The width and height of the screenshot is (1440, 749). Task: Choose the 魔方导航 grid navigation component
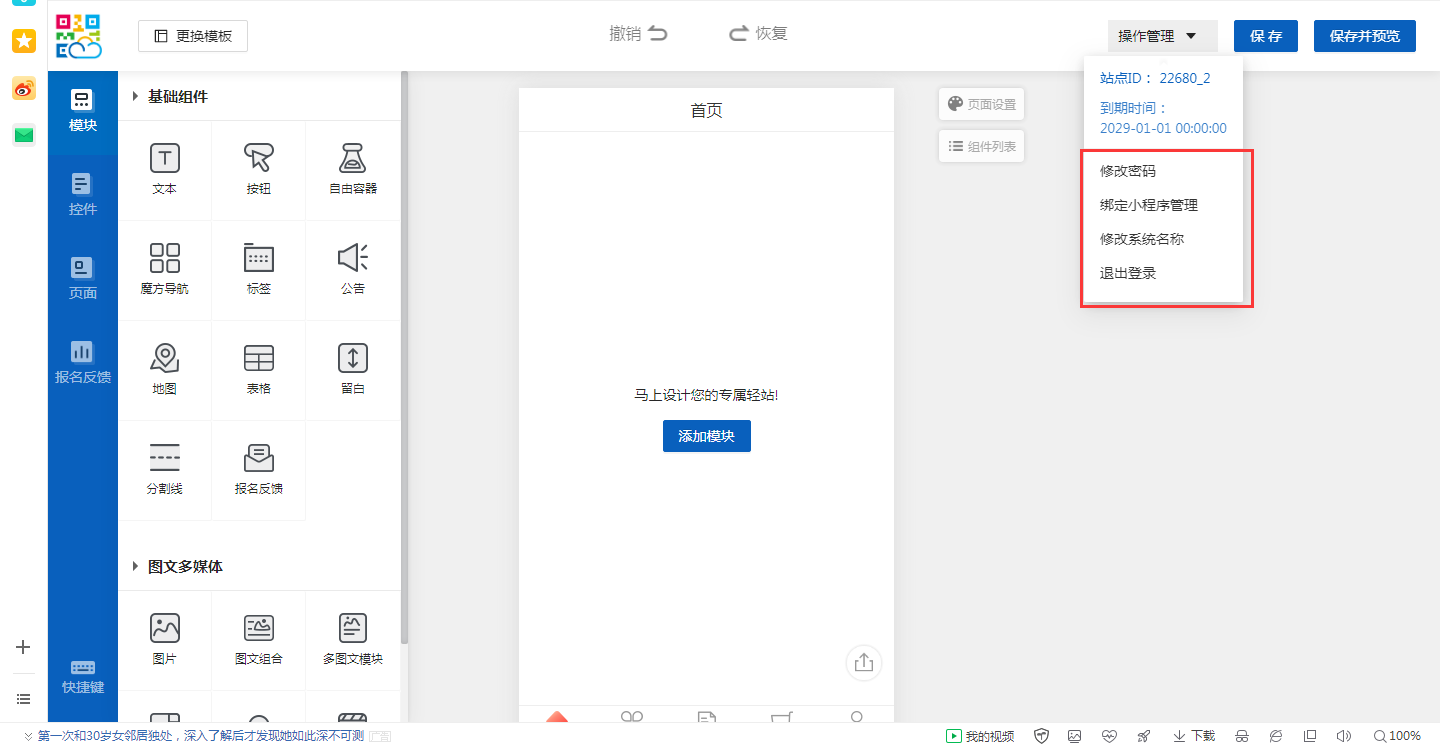(x=164, y=258)
